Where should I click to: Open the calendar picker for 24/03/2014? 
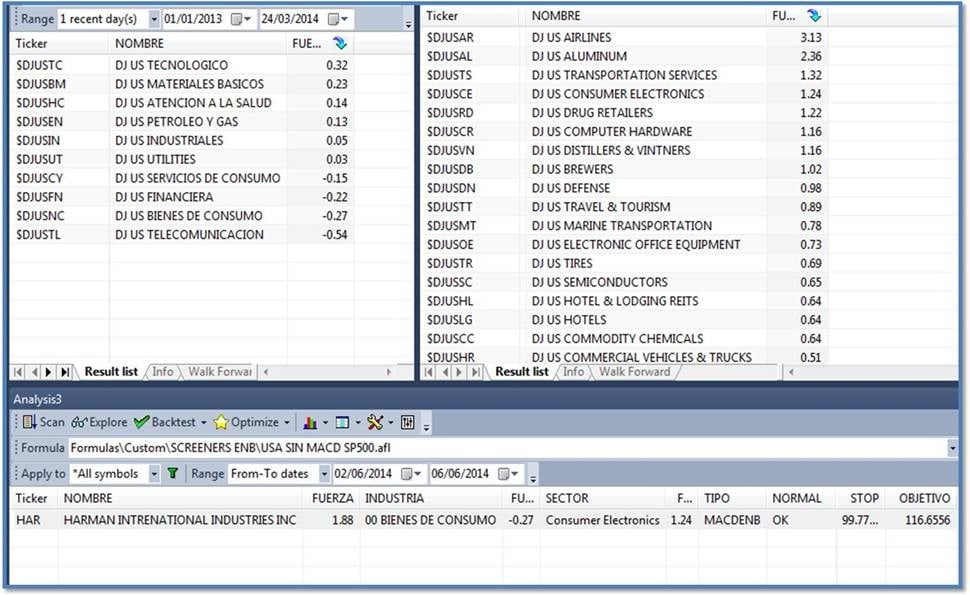[338, 19]
